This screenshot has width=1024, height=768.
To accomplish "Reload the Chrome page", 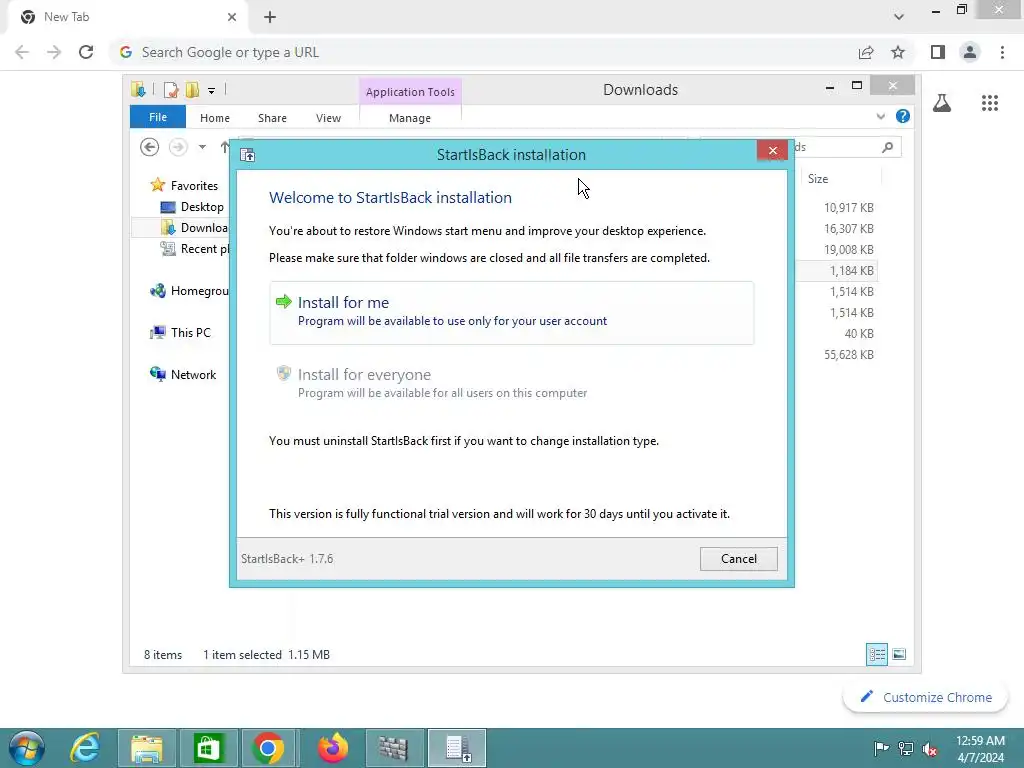I will click(x=86, y=52).
